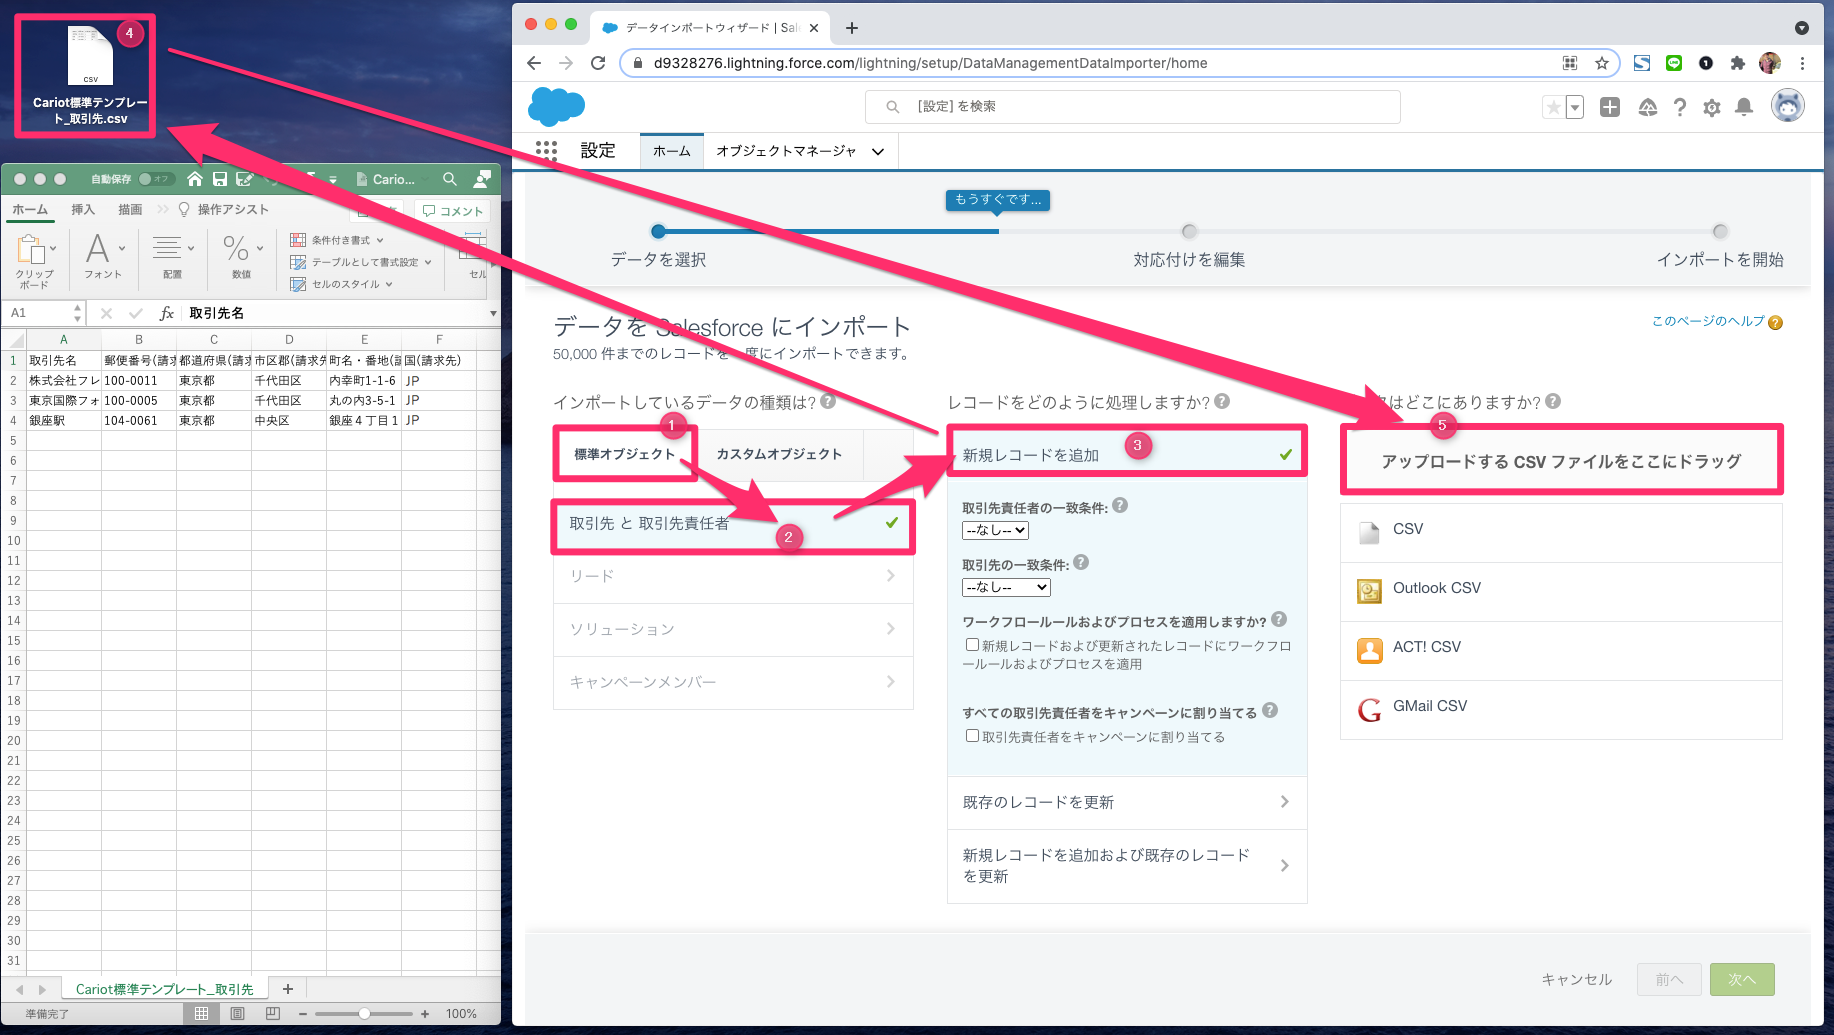Click the Excel zoom slider handle
This screenshot has height=1035, width=1834.
(x=365, y=1014)
